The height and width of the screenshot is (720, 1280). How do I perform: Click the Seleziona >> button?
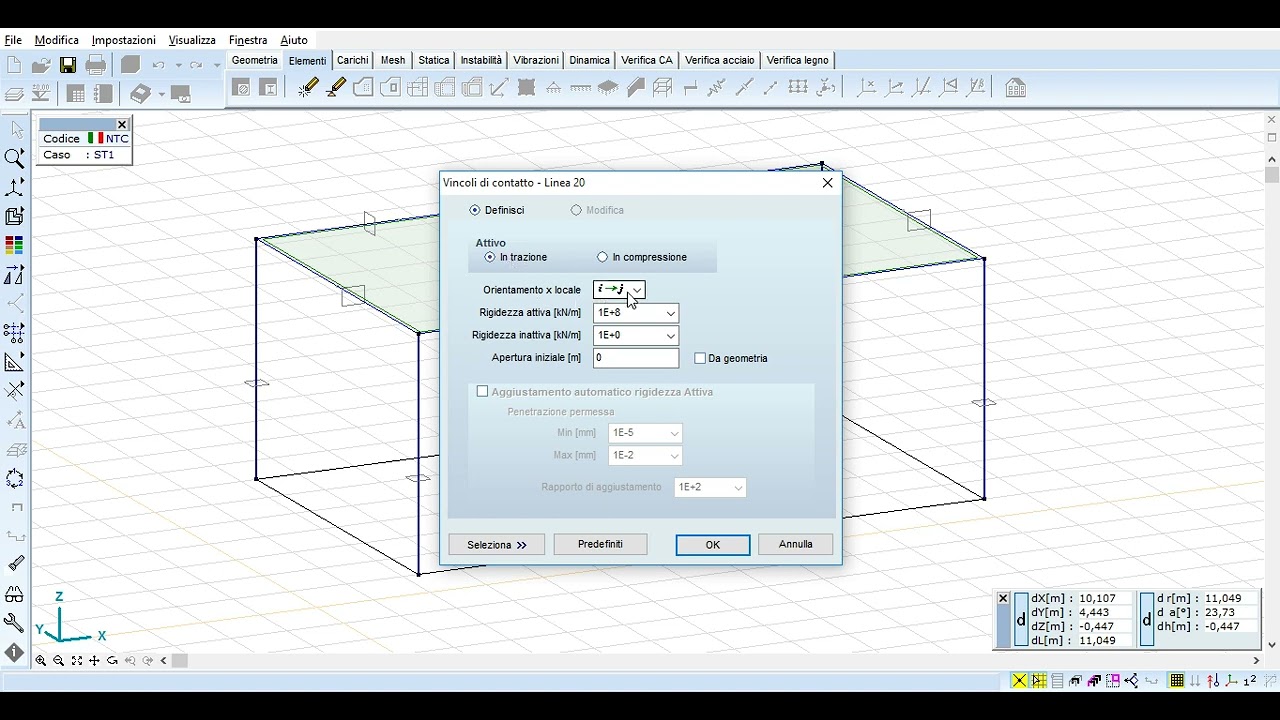pos(497,545)
